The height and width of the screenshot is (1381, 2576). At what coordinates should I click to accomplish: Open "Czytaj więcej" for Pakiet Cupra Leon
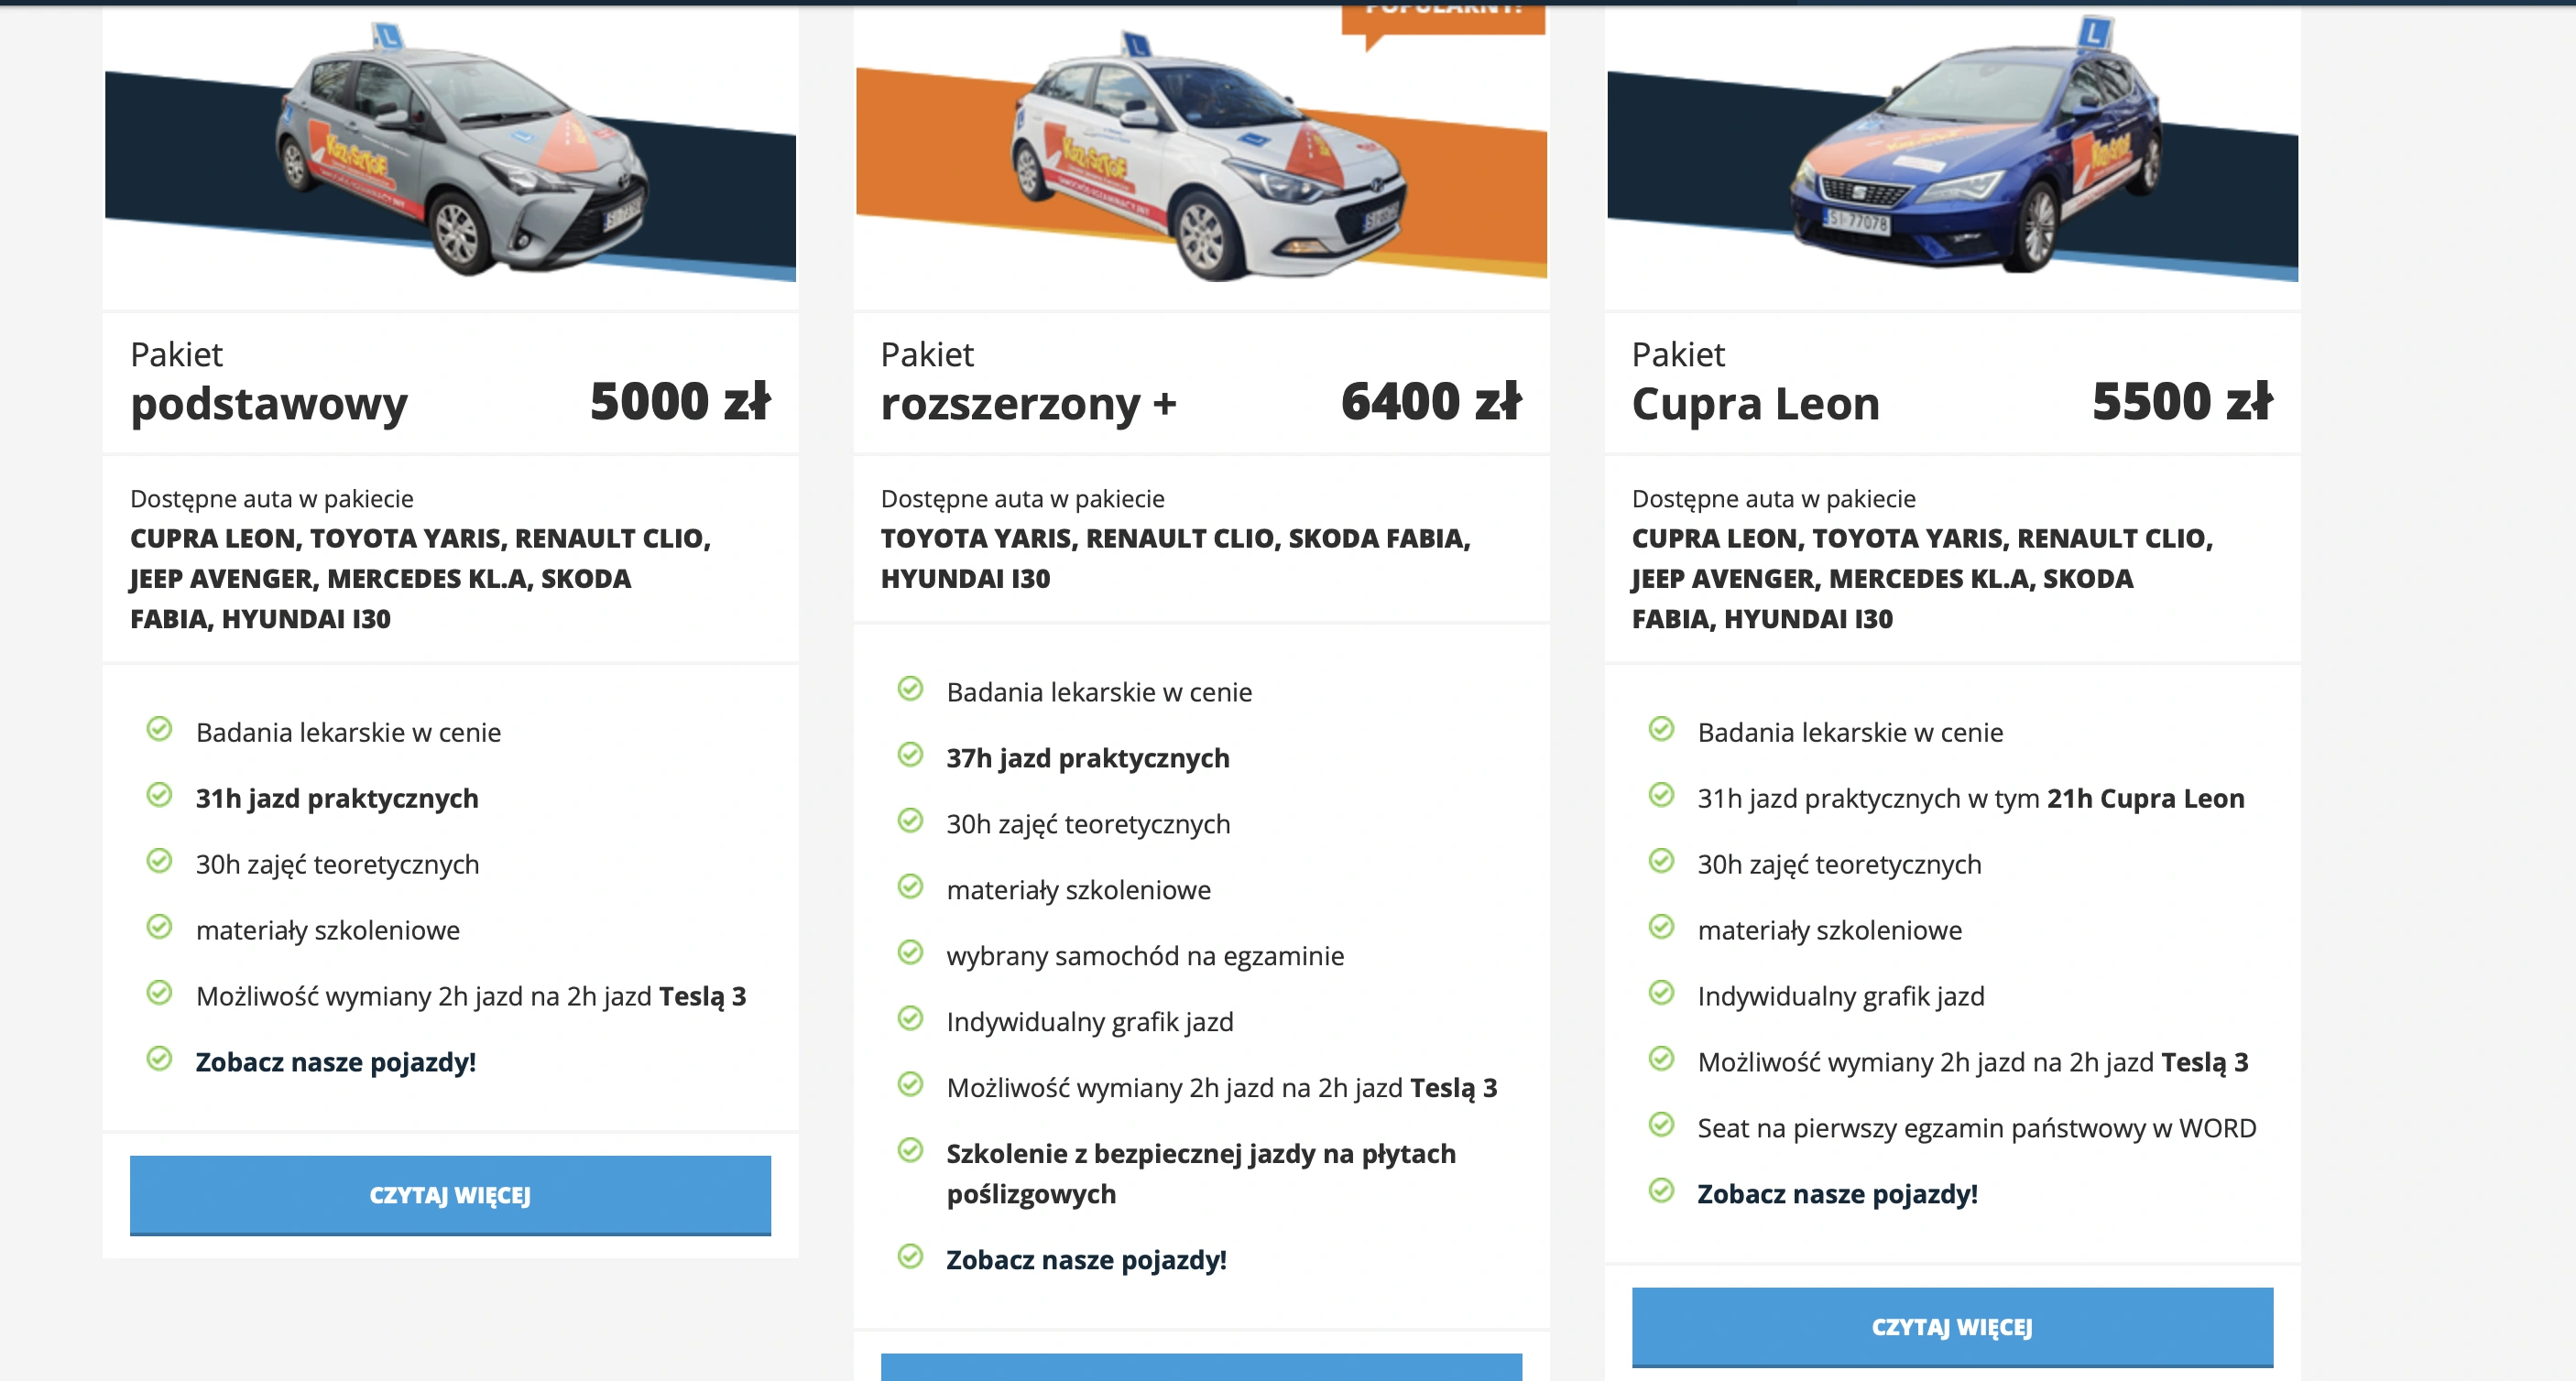pos(1952,1327)
